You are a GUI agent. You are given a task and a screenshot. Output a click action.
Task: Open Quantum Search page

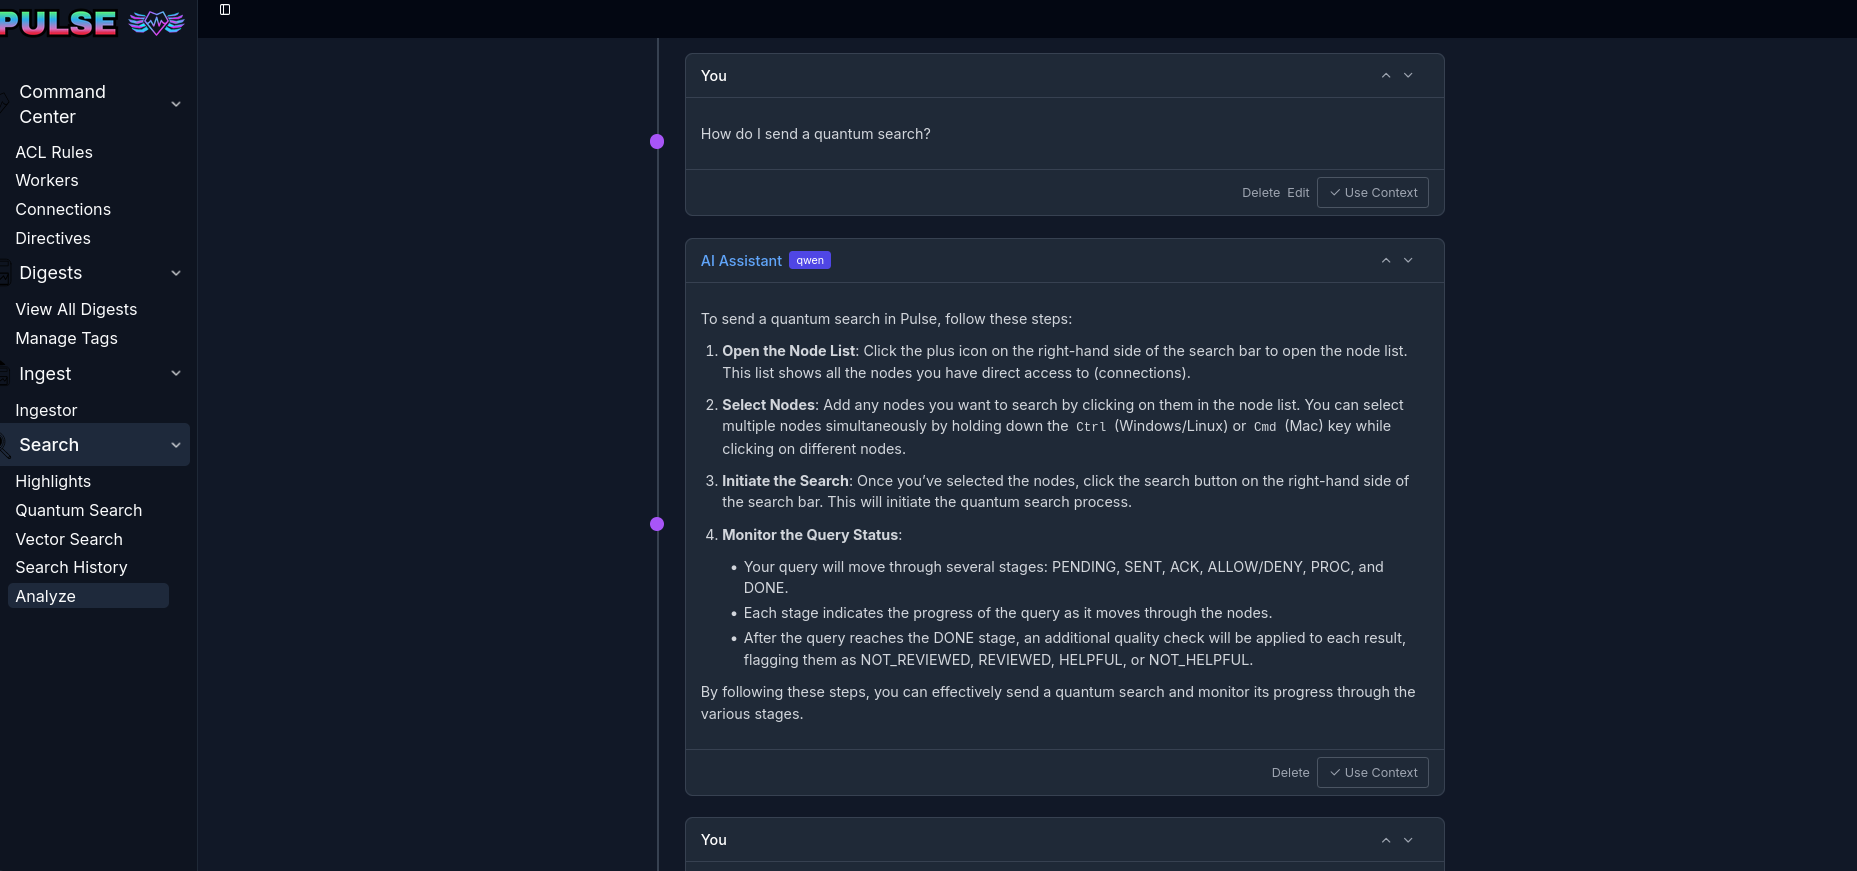point(79,510)
